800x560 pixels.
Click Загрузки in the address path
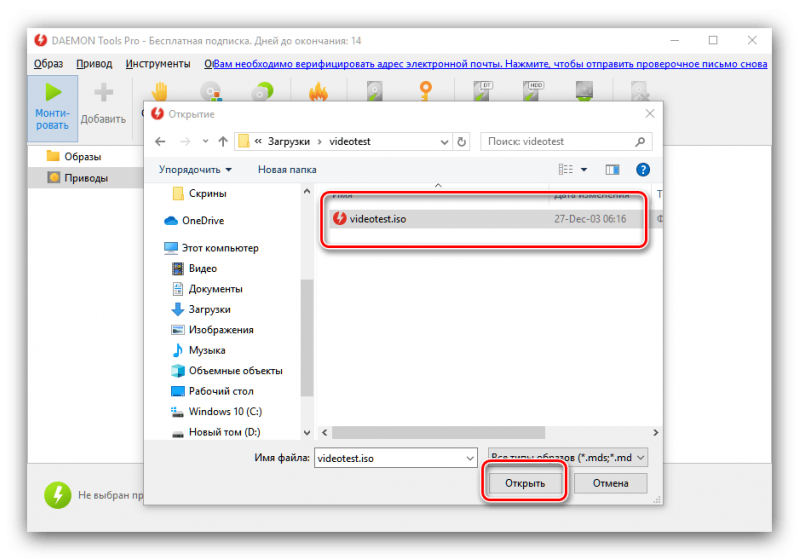click(289, 141)
